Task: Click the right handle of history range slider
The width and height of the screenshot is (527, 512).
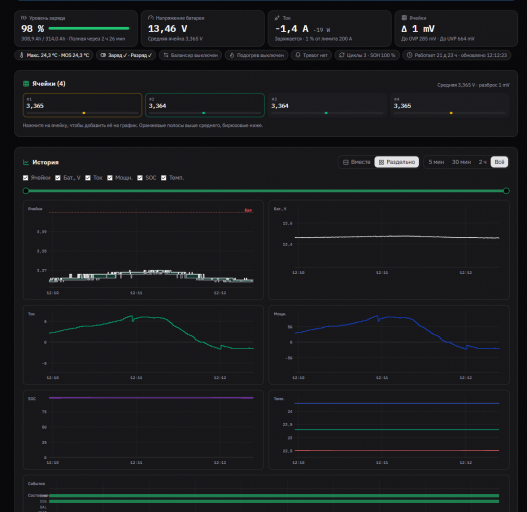Action: pyautogui.click(x=506, y=191)
